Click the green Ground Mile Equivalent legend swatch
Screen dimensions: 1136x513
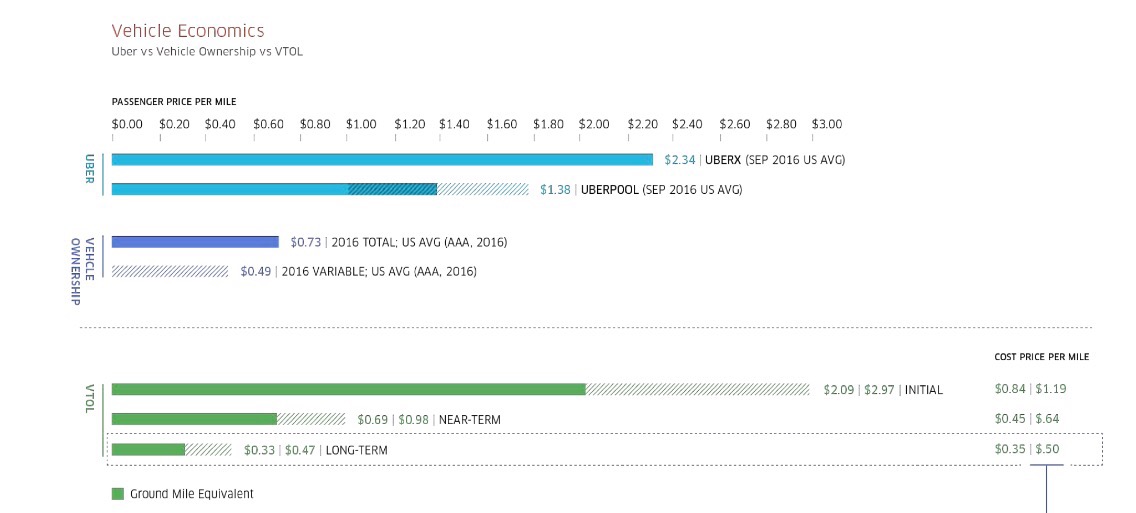point(117,494)
